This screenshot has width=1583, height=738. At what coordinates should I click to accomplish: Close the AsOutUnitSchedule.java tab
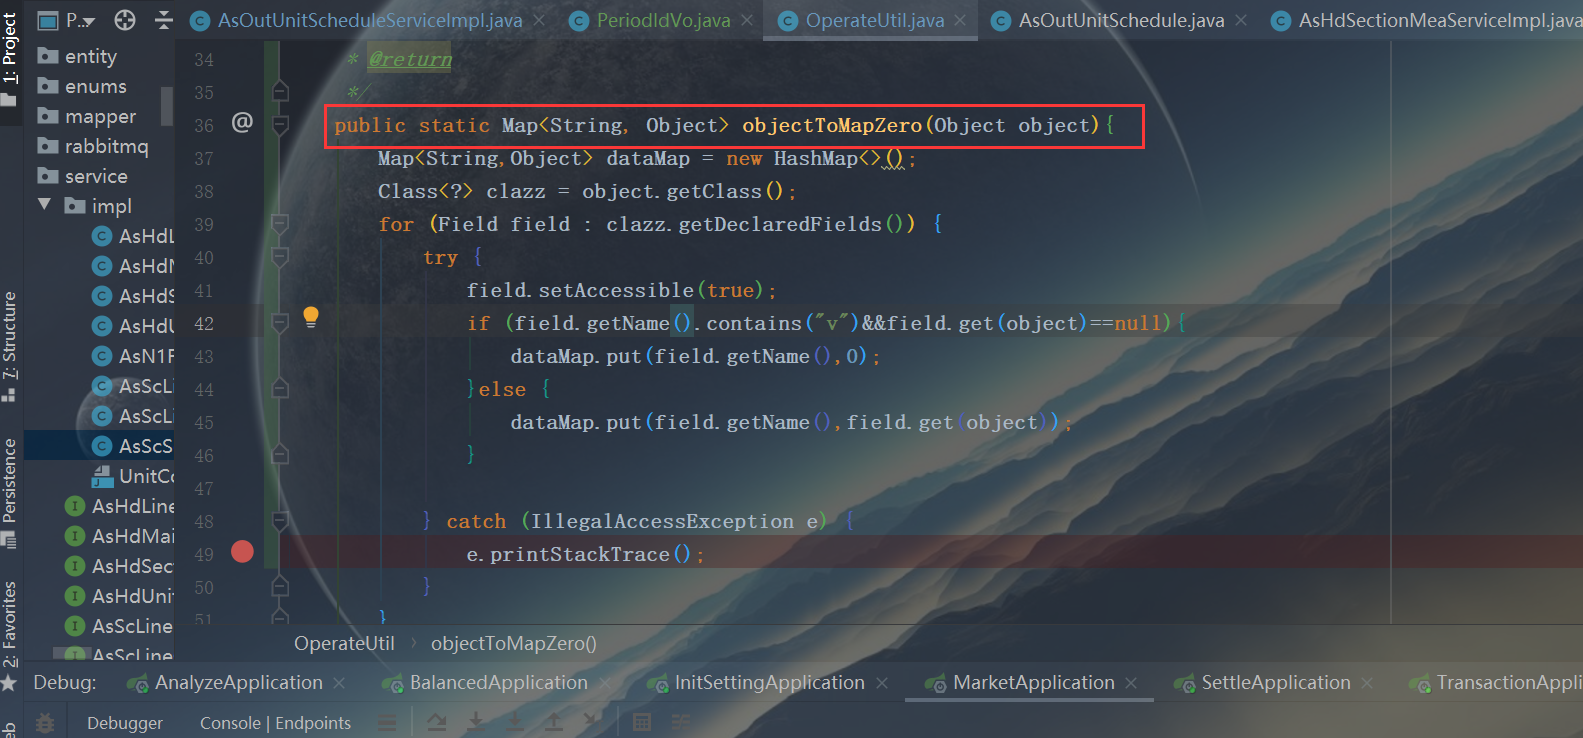point(1241,20)
